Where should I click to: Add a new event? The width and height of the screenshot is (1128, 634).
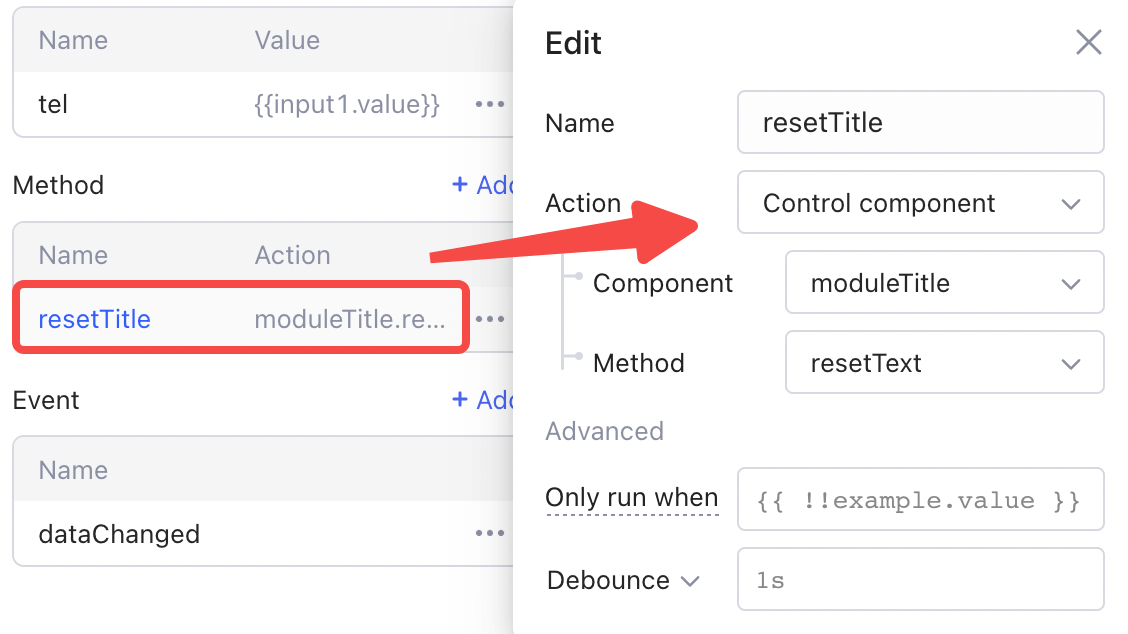(483, 400)
